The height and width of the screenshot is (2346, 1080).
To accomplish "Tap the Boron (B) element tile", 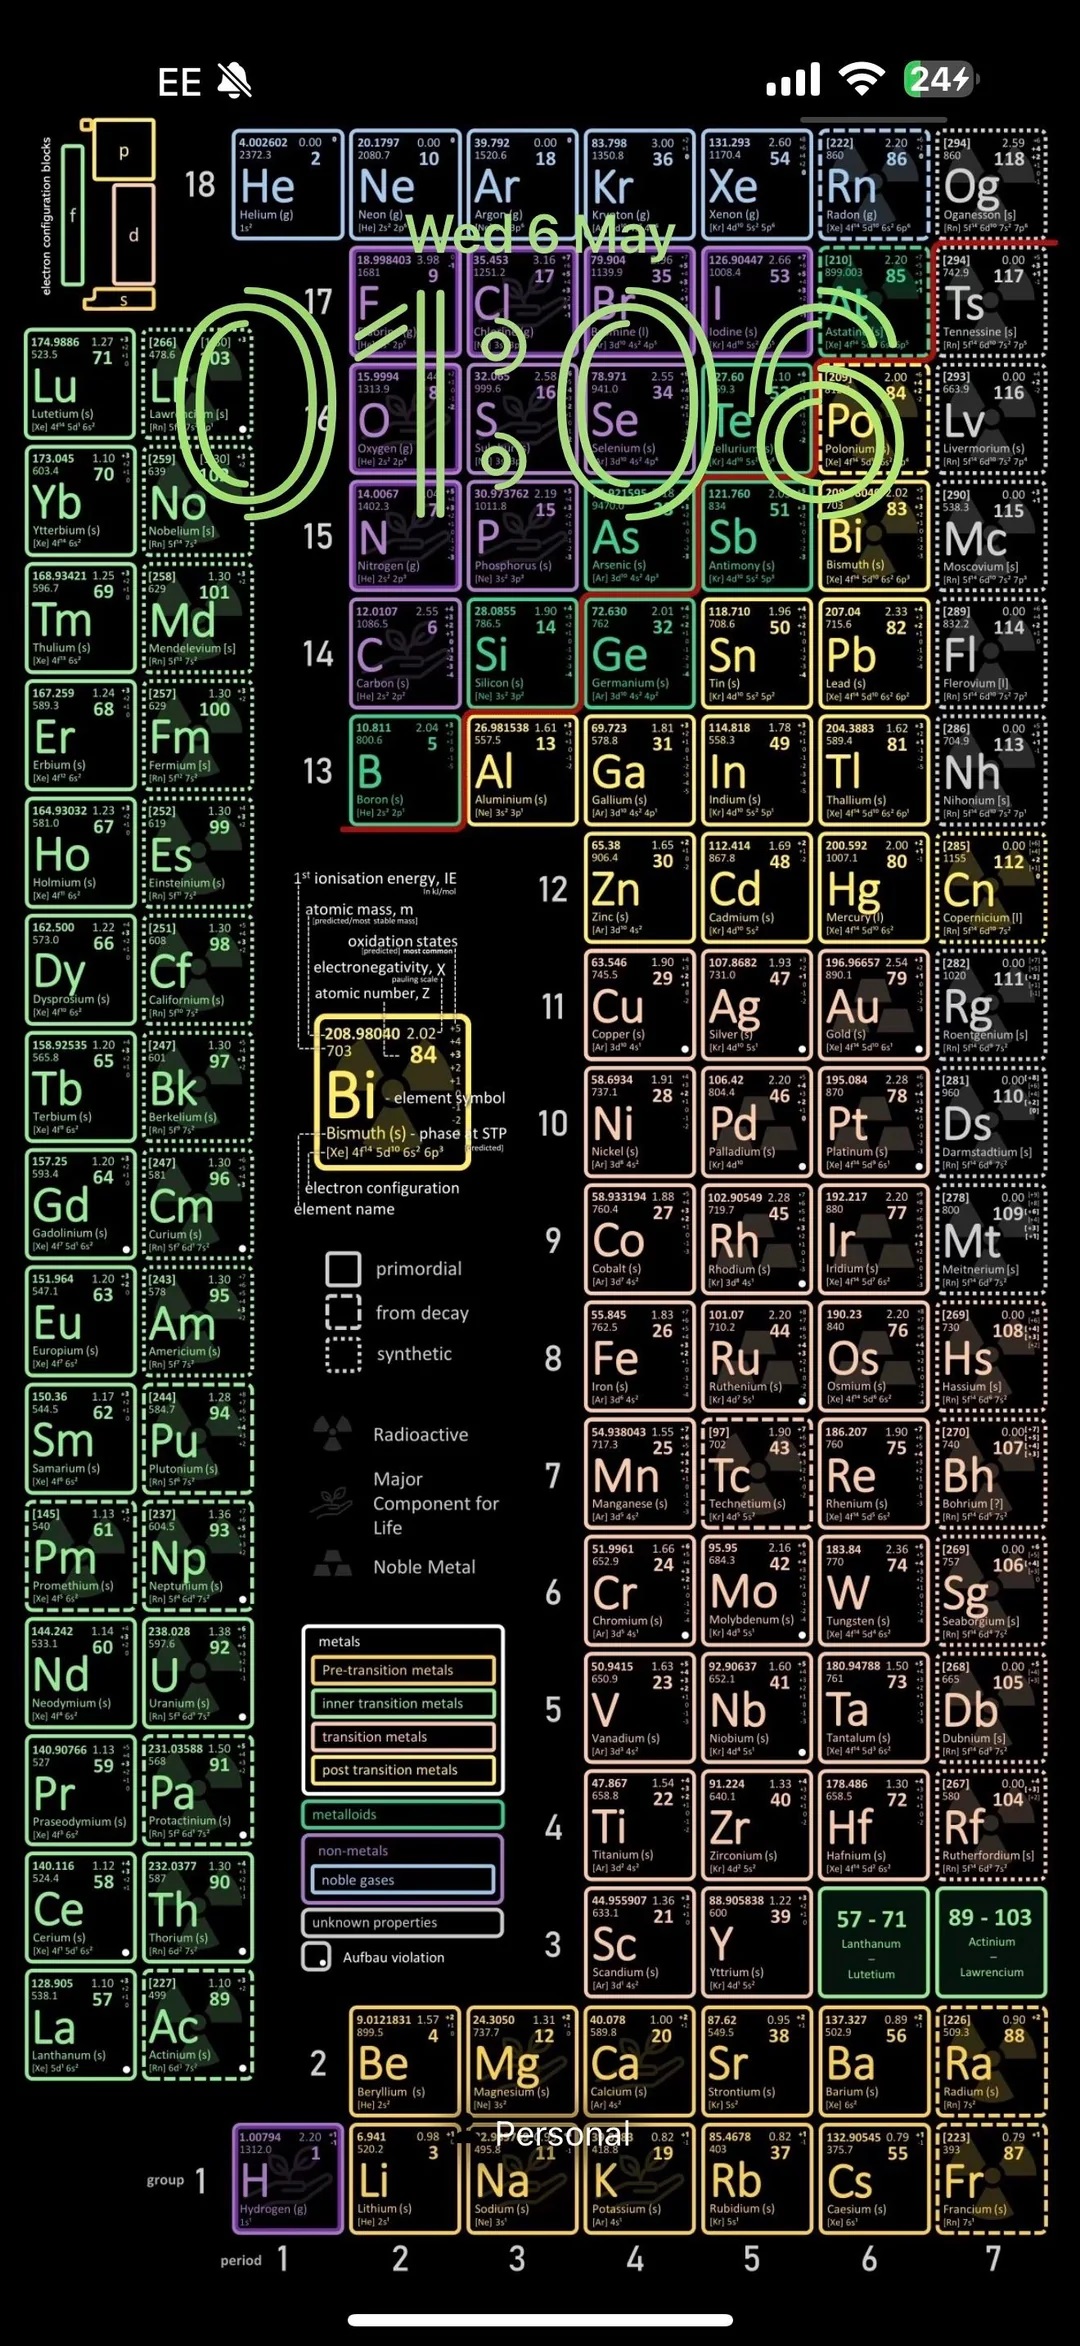I will click(405, 770).
